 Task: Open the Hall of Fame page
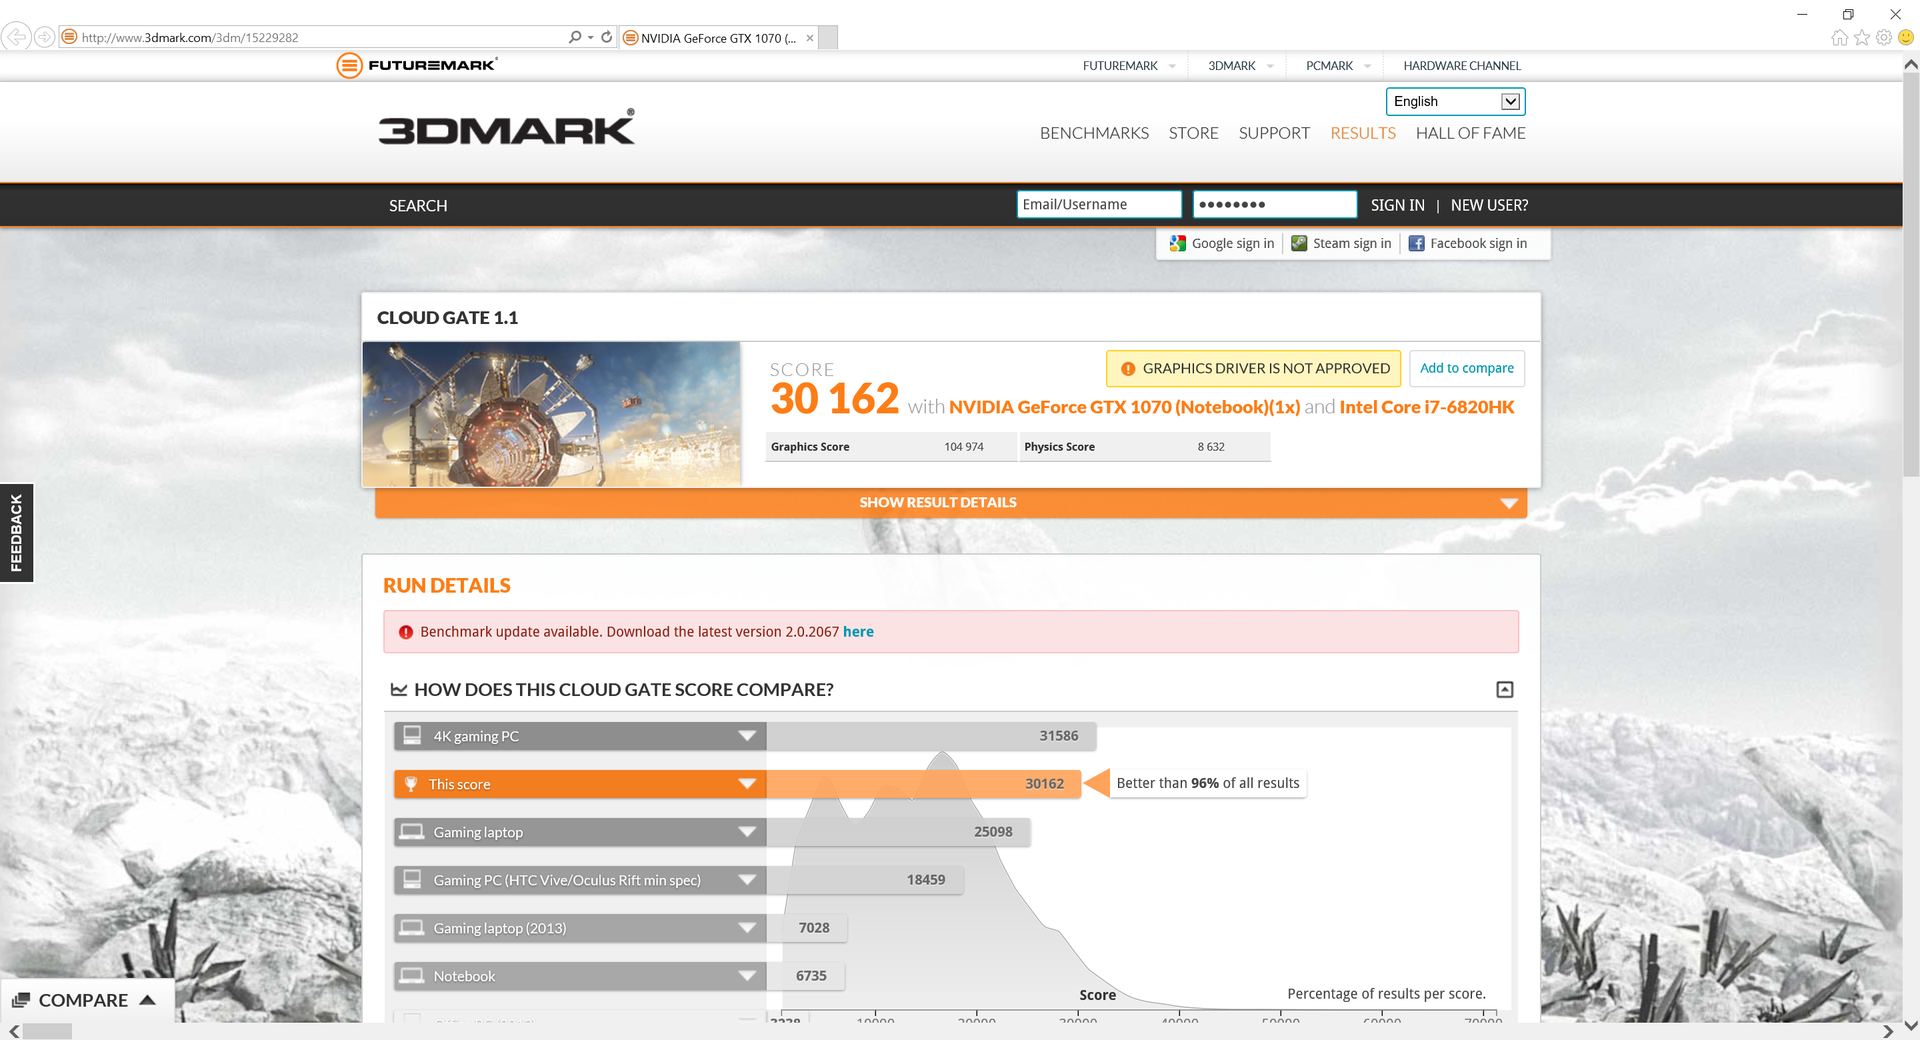click(x=1470, y=133)
